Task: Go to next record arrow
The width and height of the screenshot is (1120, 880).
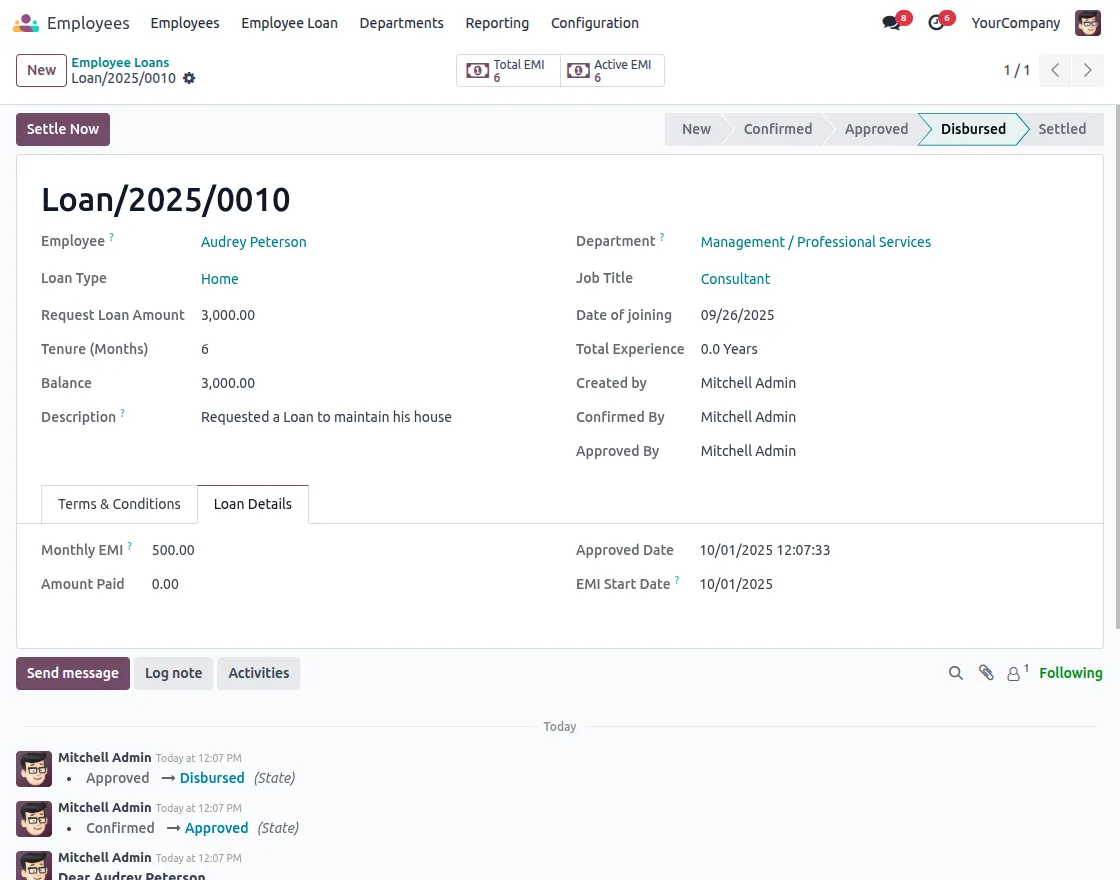Action: pyautogui.click(x=1087, y=70)
